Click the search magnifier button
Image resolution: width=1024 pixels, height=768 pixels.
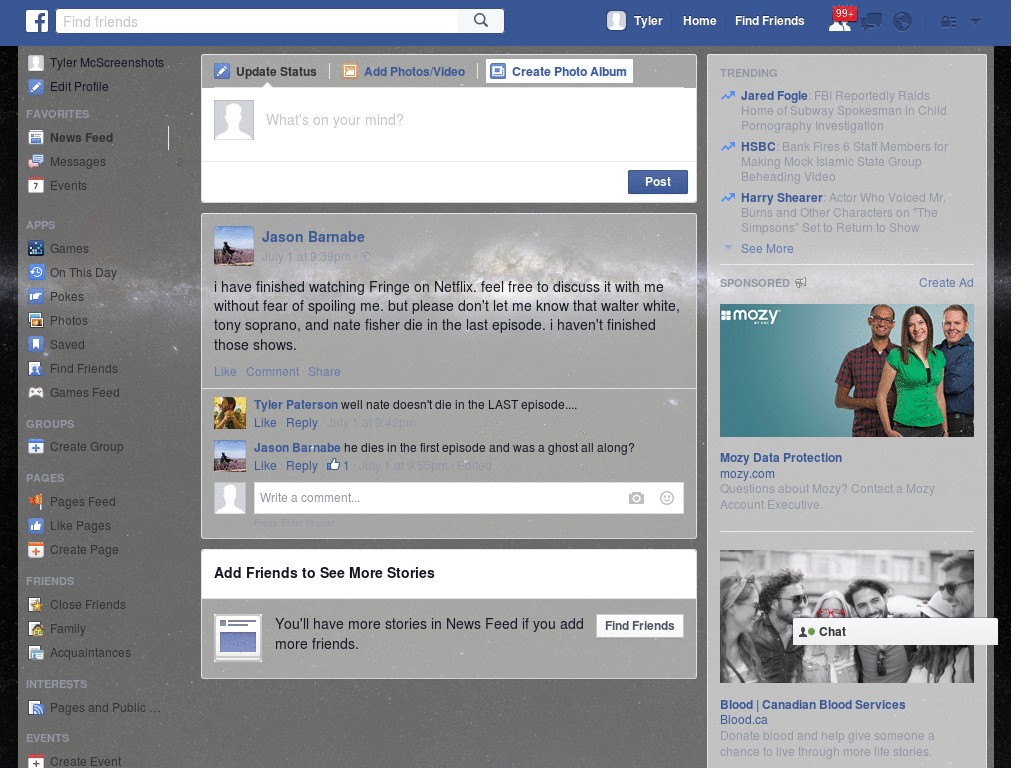pos(481,21)
